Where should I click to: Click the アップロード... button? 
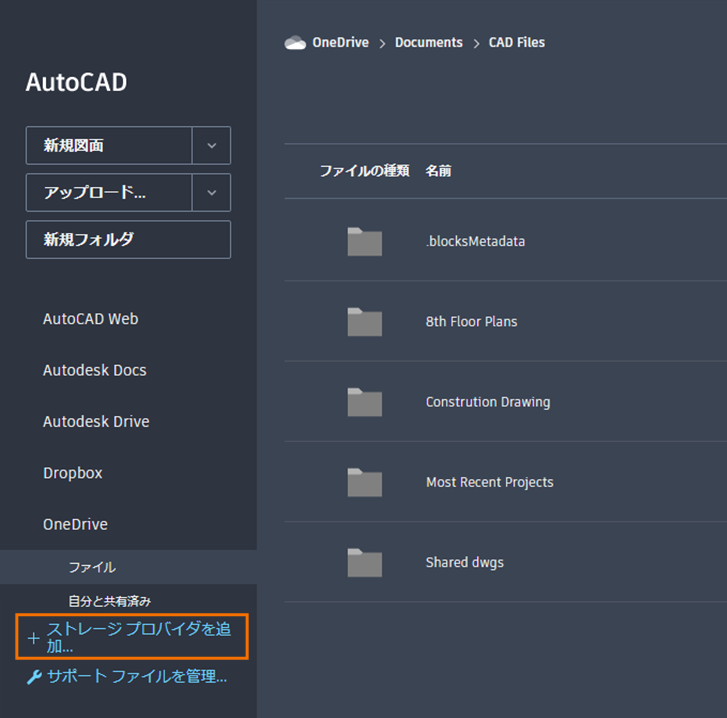[x=109, y=192]
